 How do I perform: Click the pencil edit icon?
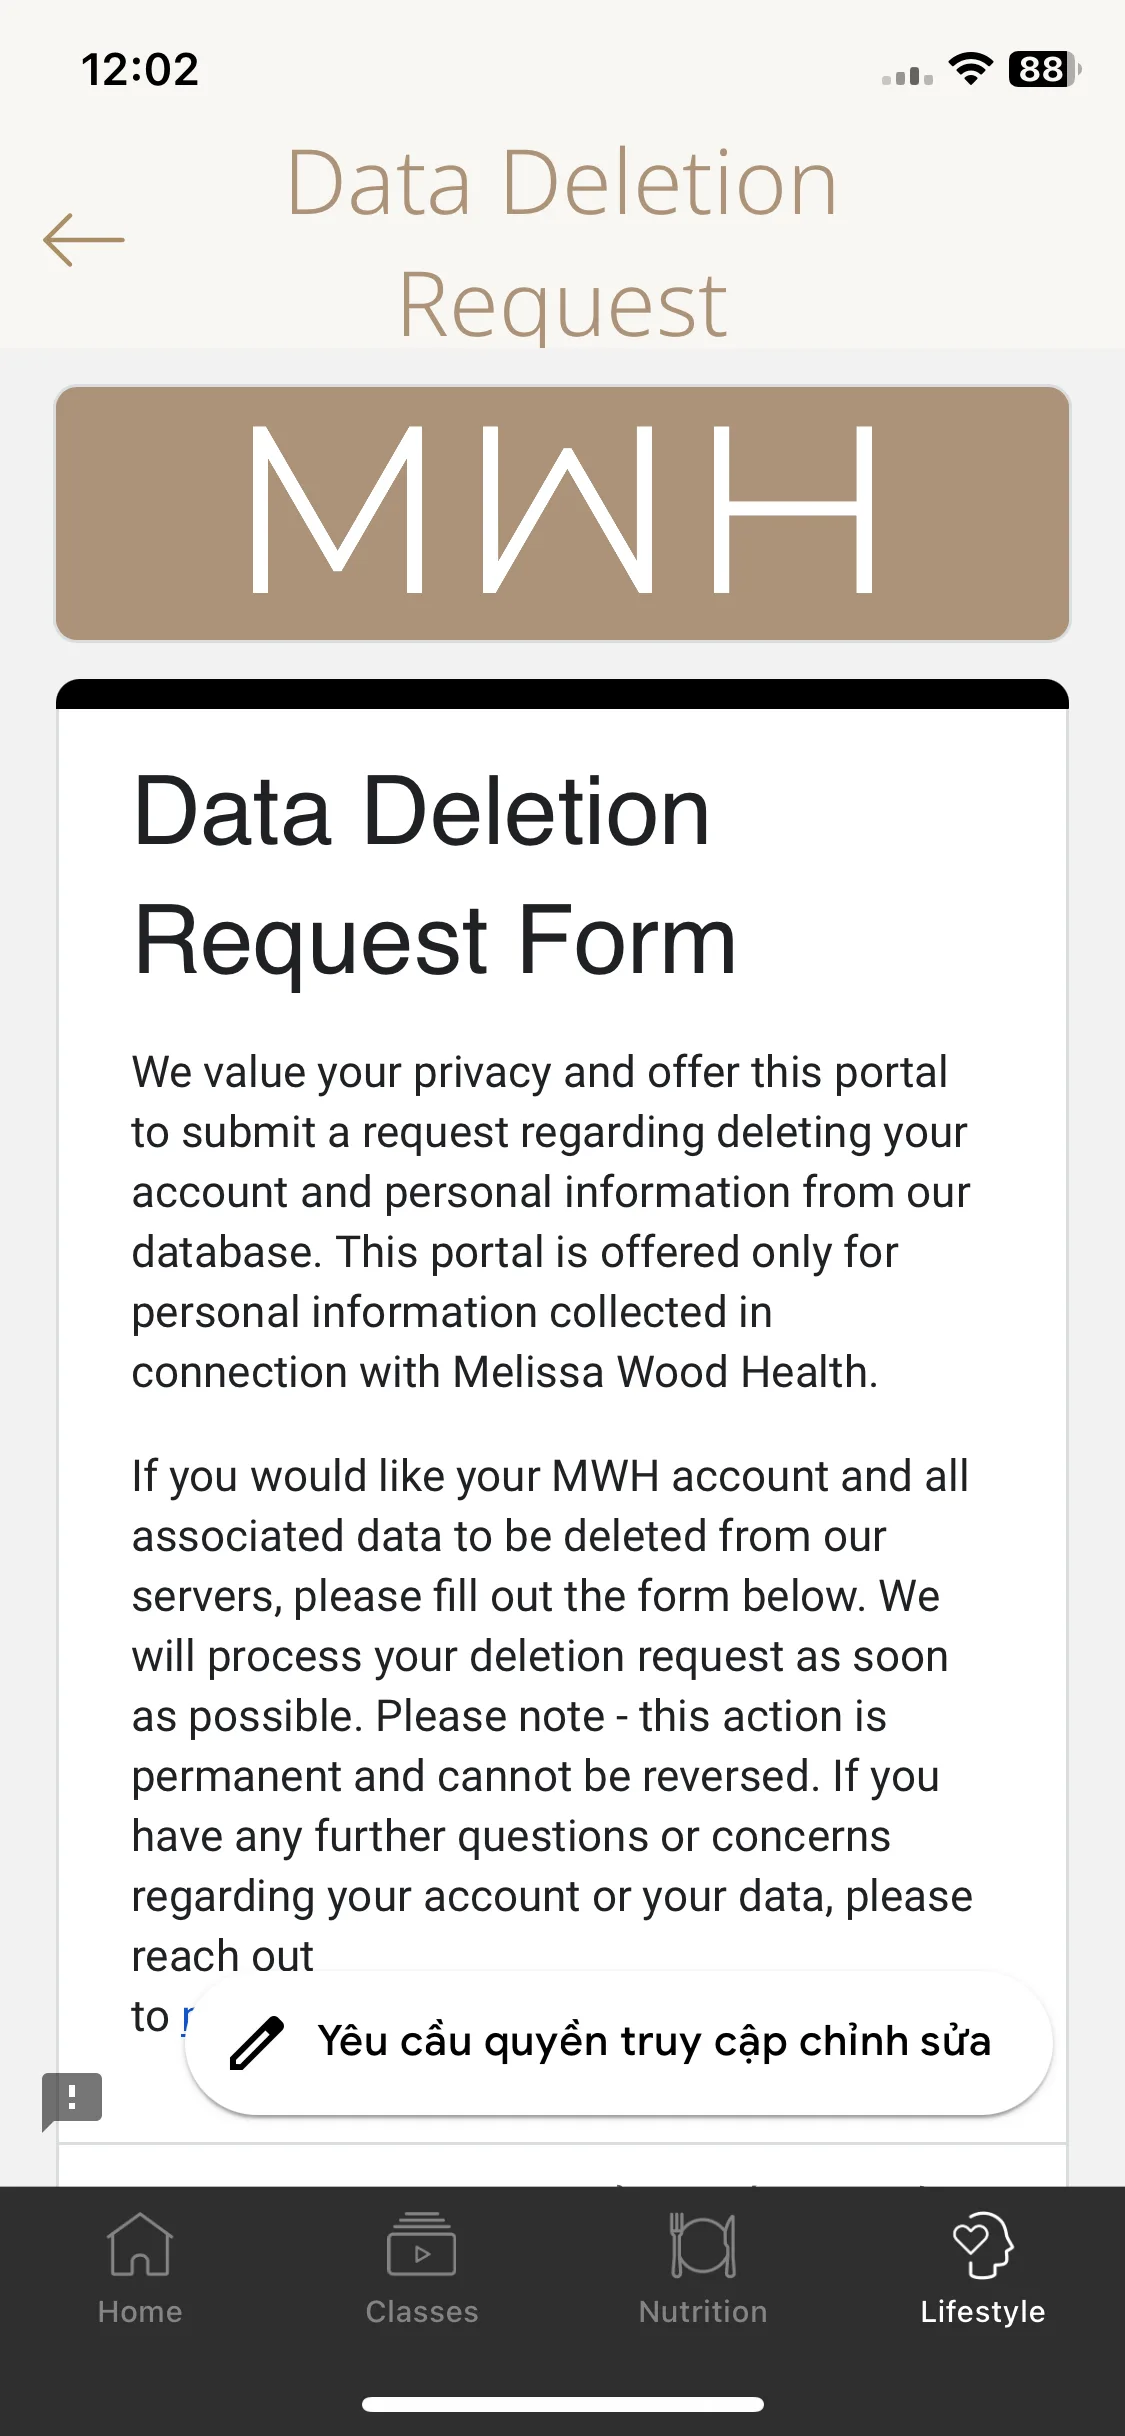[x=257, y=2042]
